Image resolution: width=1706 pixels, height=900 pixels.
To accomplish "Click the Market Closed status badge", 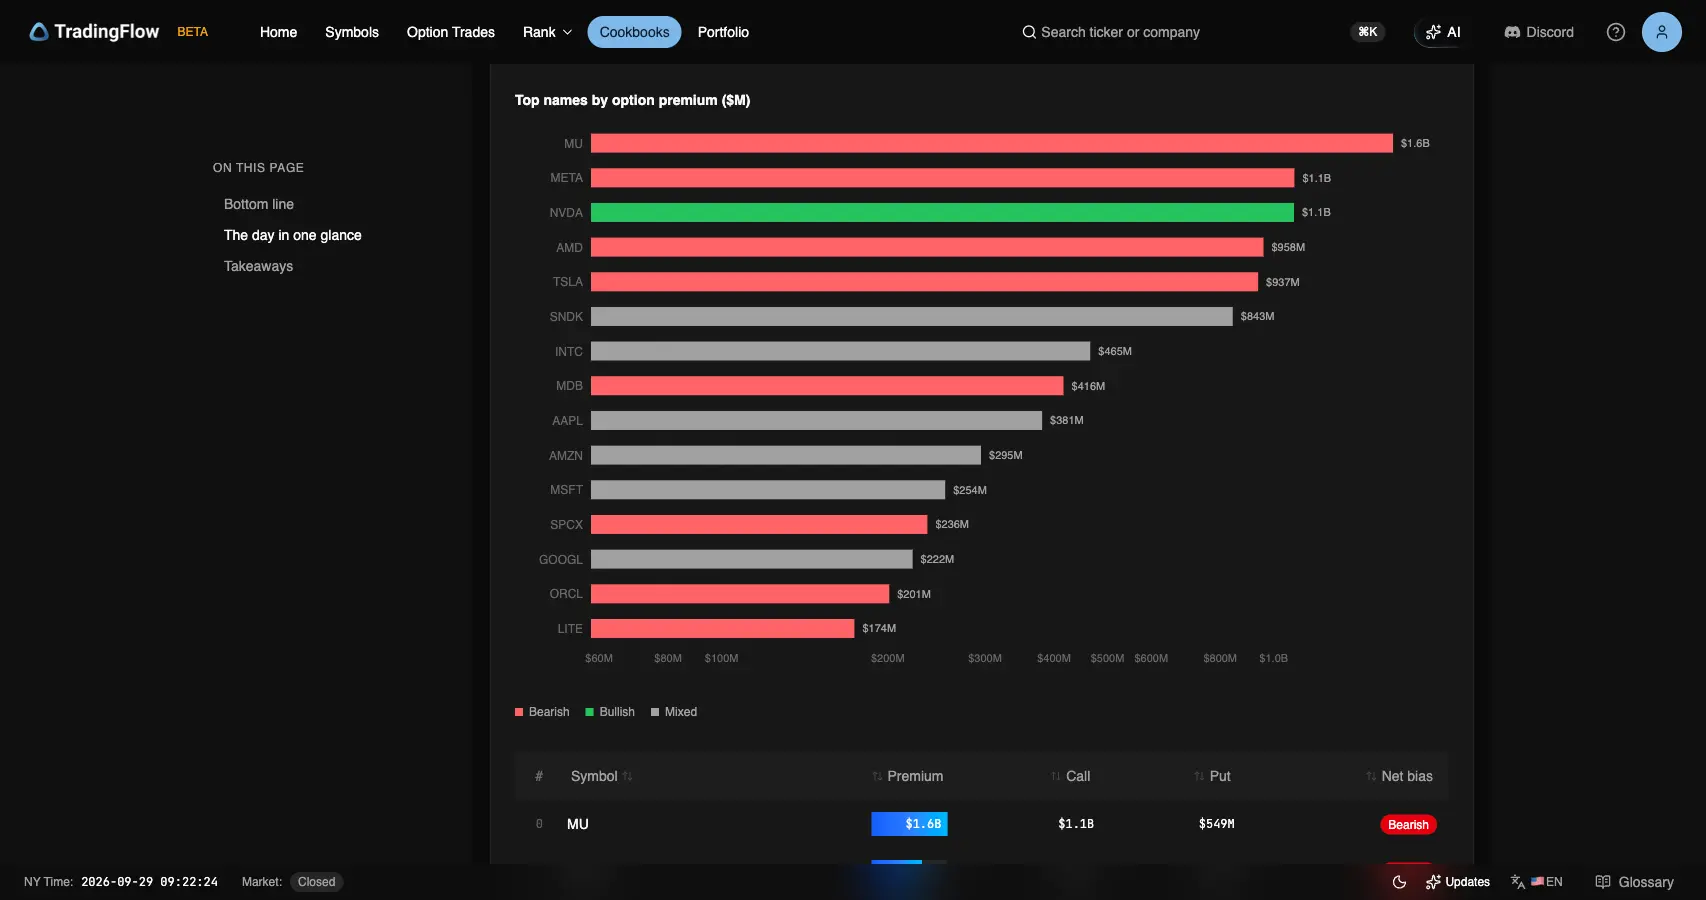I will pos(316,882).
